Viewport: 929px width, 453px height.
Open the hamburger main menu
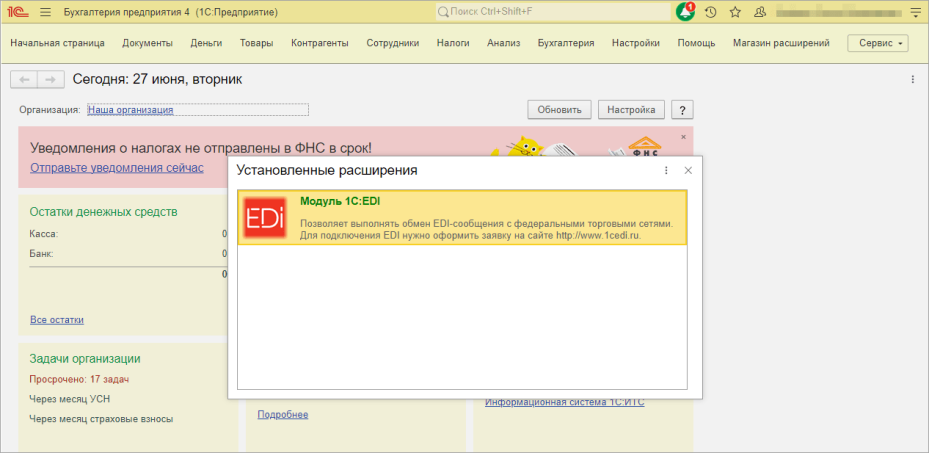(48, 12)
